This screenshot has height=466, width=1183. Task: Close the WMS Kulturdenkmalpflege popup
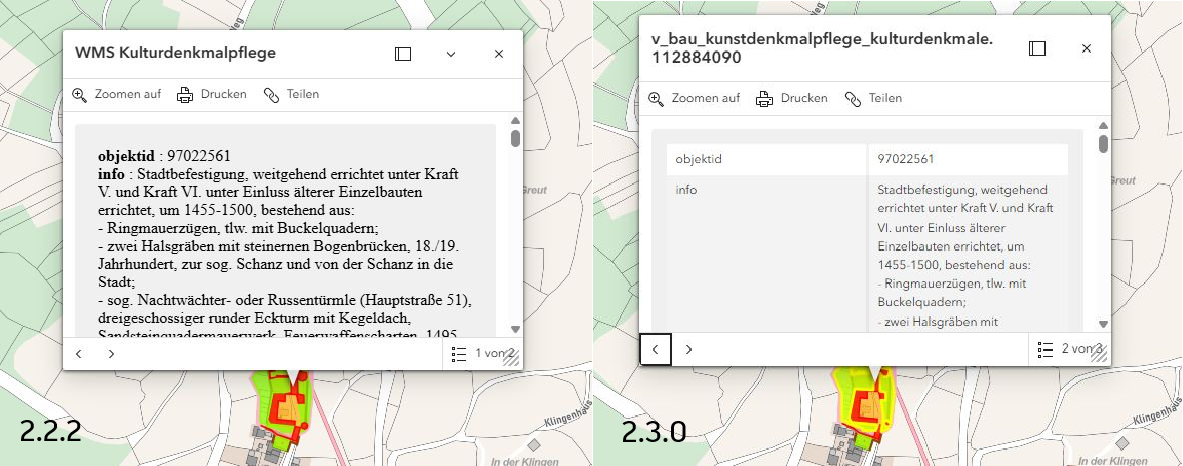(x=499, y=54)
